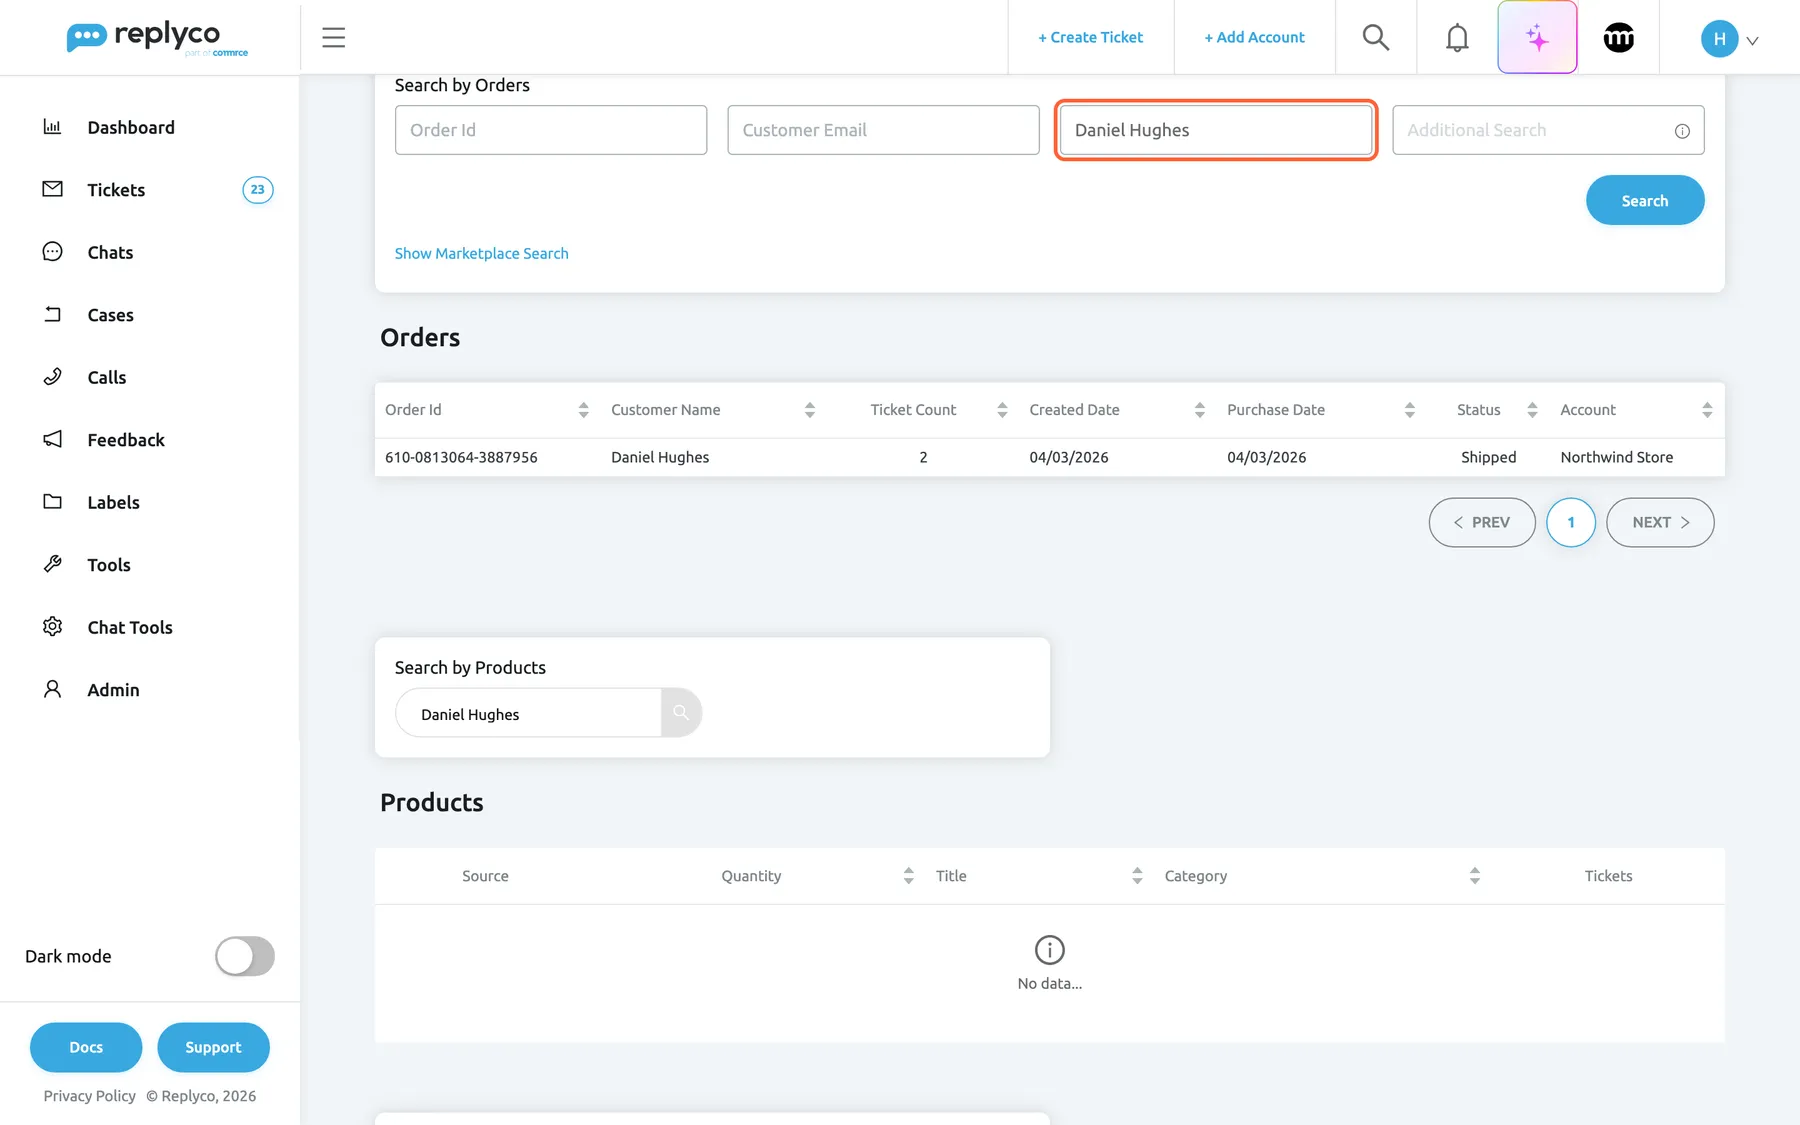Click the magnifier search icon in header

[x=1376, y=38]
